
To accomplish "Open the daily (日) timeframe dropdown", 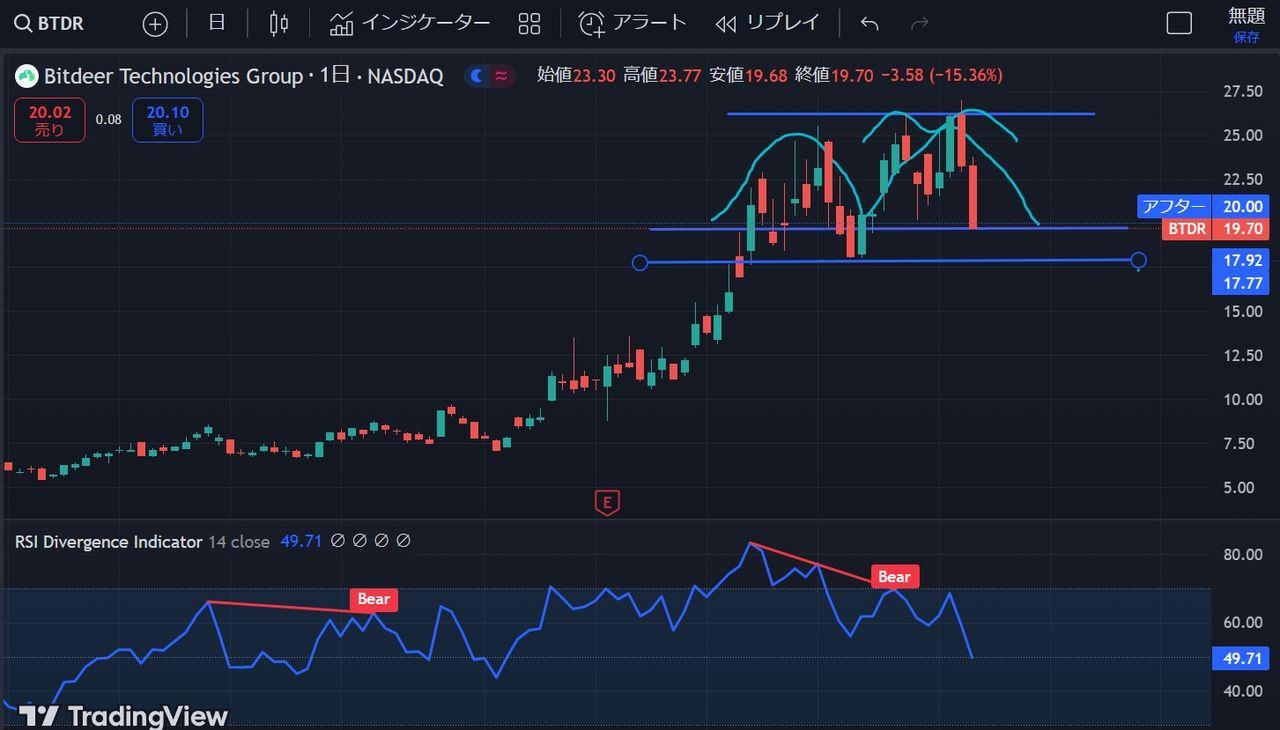I will click(x=217, y=23).
